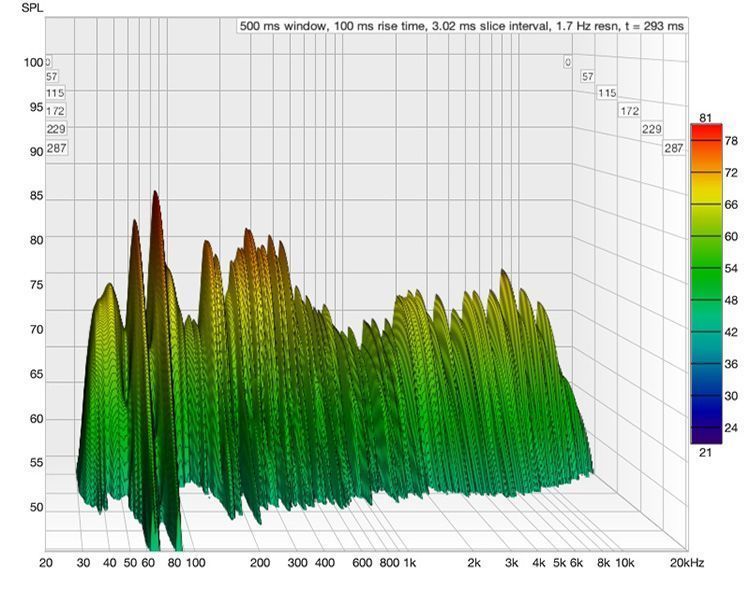
Task: Click the 5k frequency axis label
Action: pos(560,563)
